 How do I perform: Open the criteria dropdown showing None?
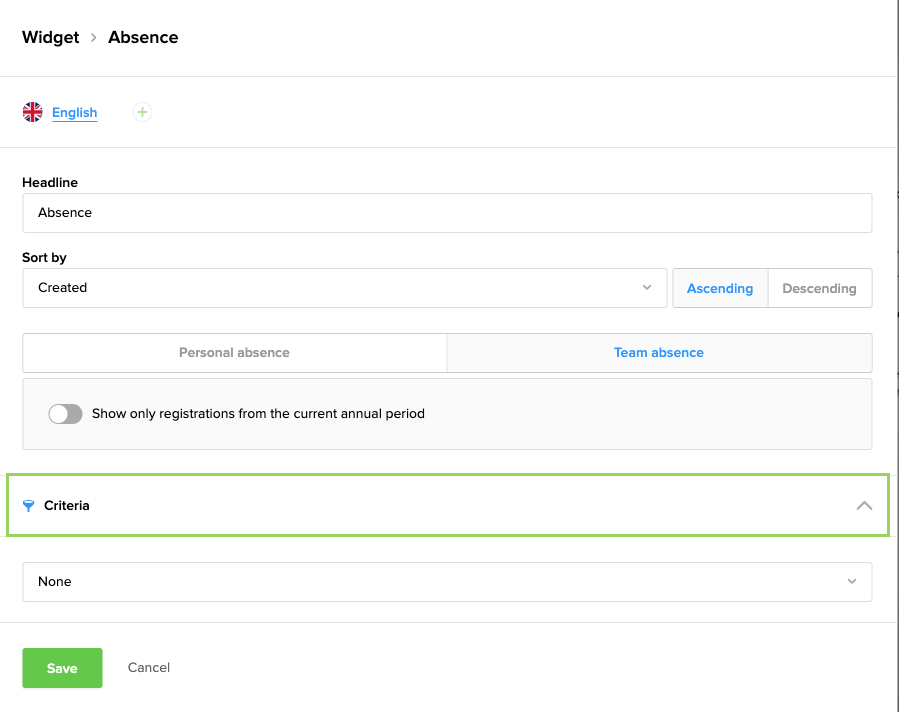[447, 581]
